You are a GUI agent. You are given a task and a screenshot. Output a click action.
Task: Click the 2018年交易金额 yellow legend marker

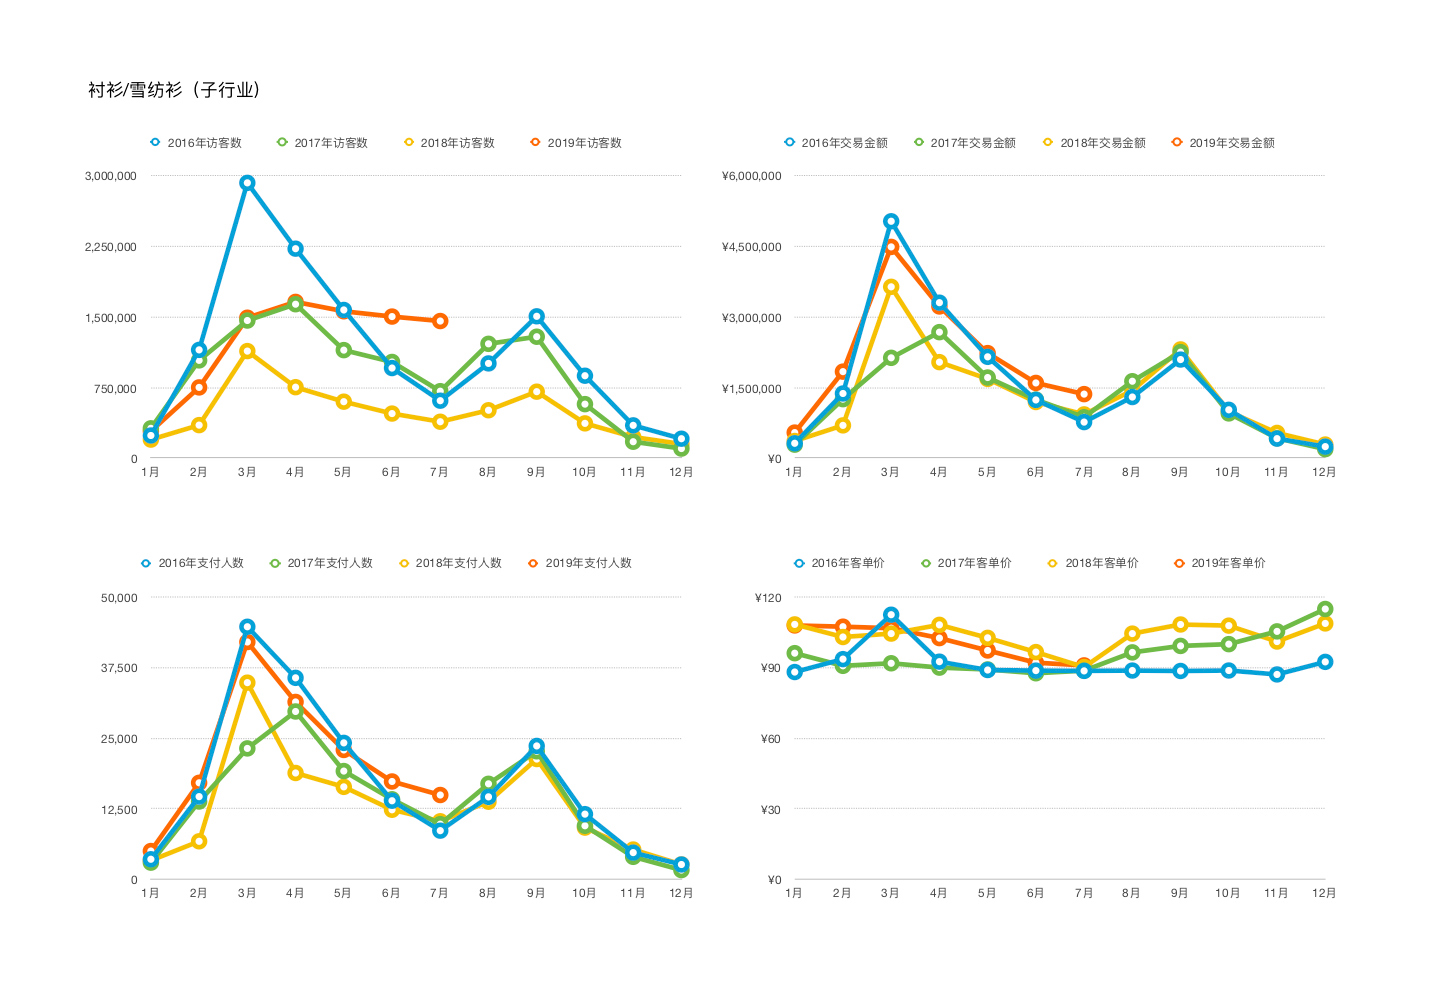point(1048,142)
